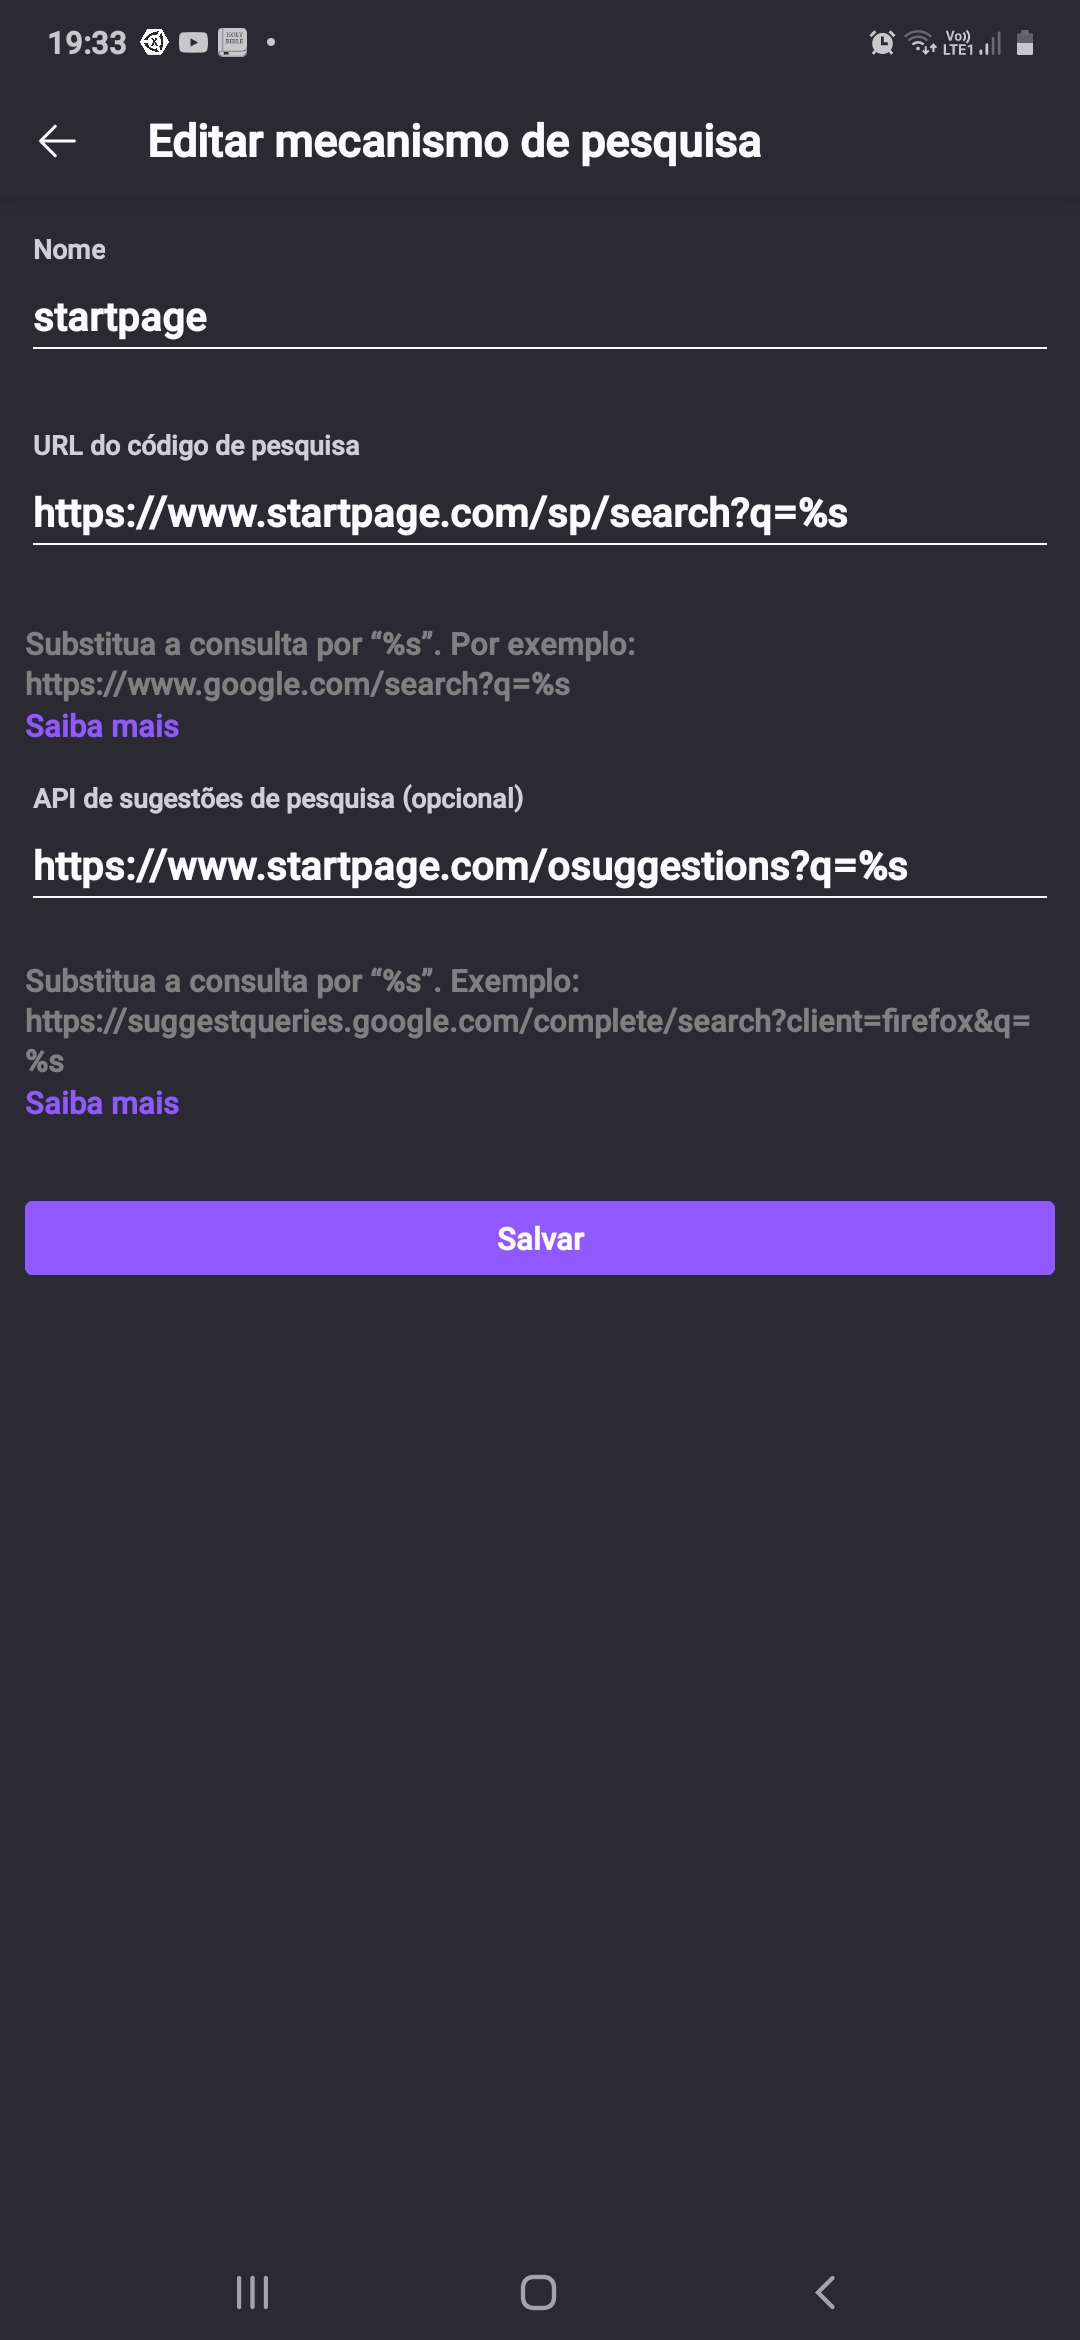
Task: Tap the 19:33 clock in status bar
Action: coord(87,43)
